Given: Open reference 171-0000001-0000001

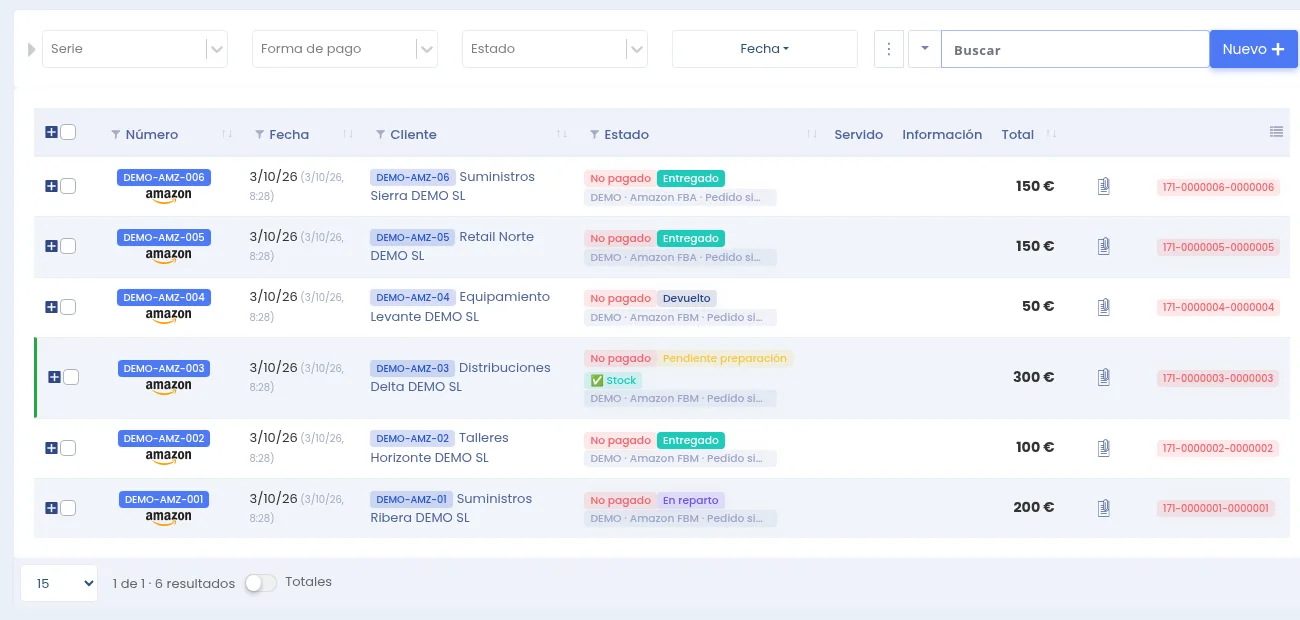Looking at the screenshot, I should [1215, 508].
